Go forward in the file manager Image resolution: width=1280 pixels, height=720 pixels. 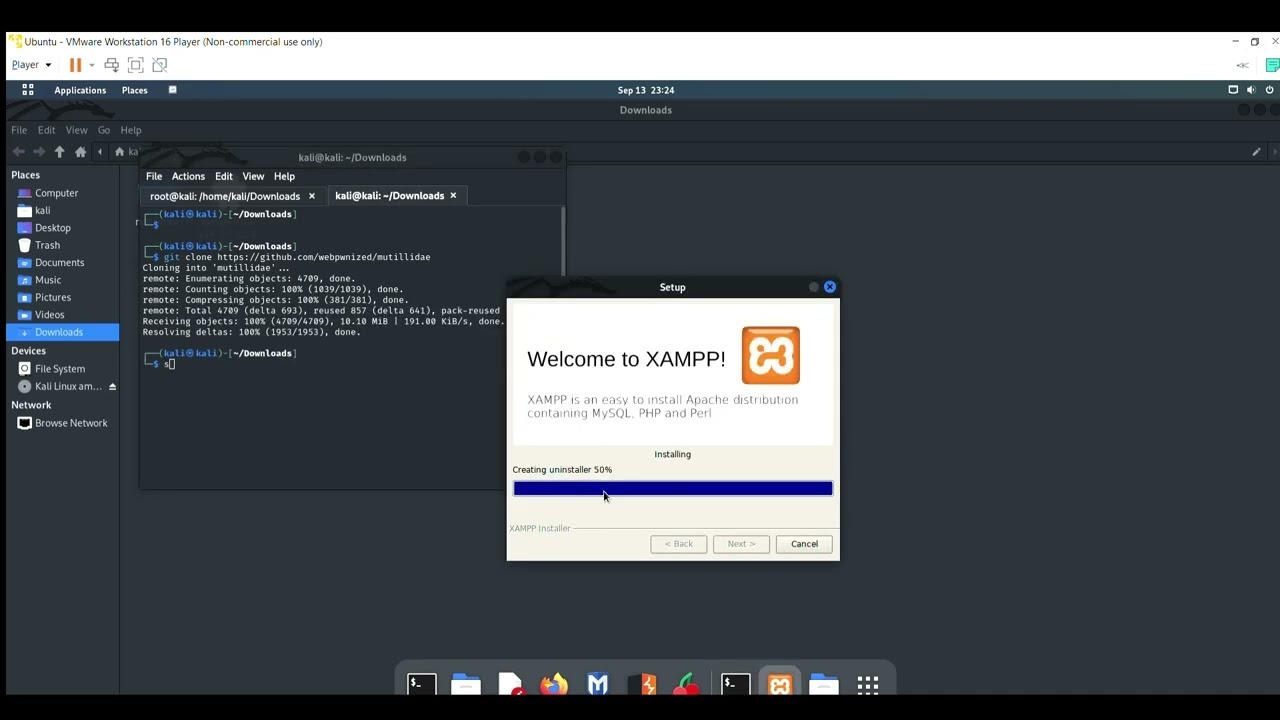(39, 152)
